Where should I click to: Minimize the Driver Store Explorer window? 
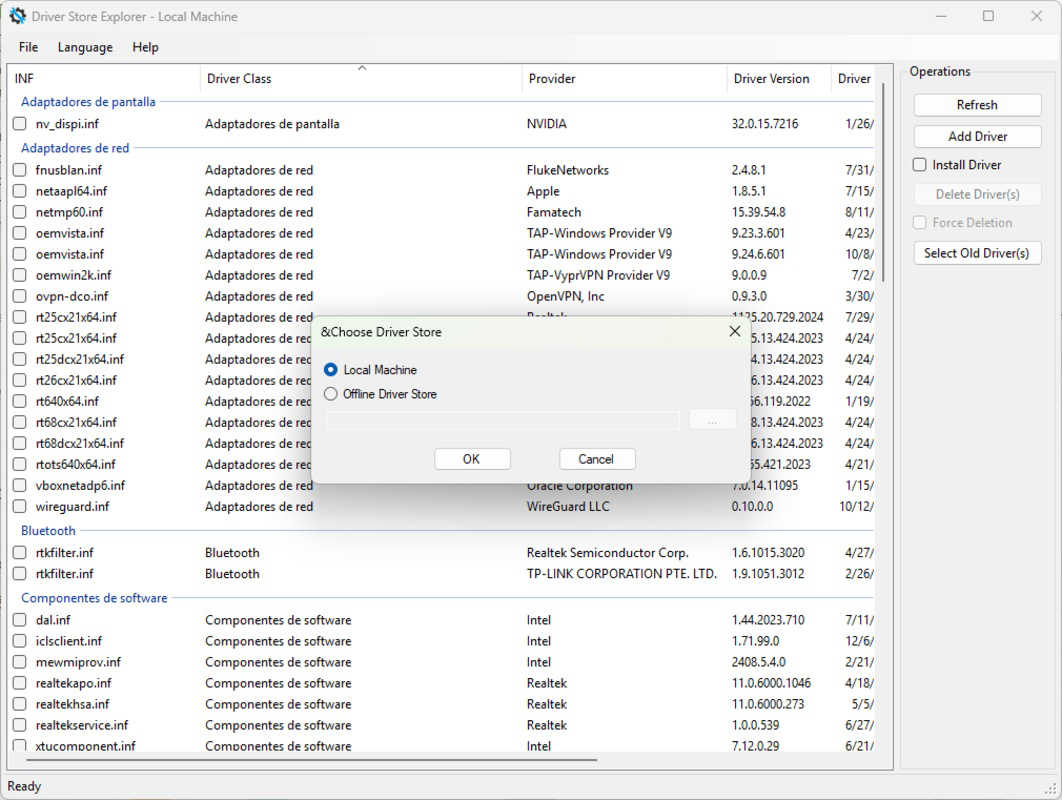point(941,16)
